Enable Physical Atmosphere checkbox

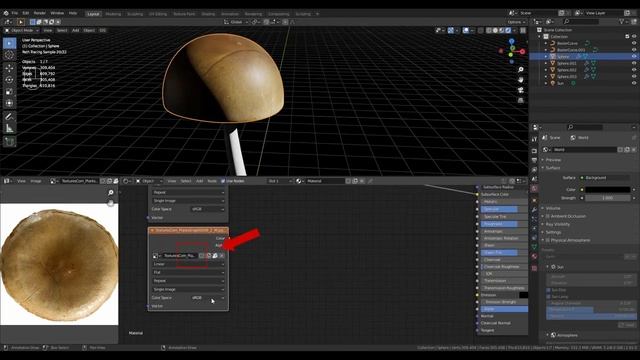point(548,240)
